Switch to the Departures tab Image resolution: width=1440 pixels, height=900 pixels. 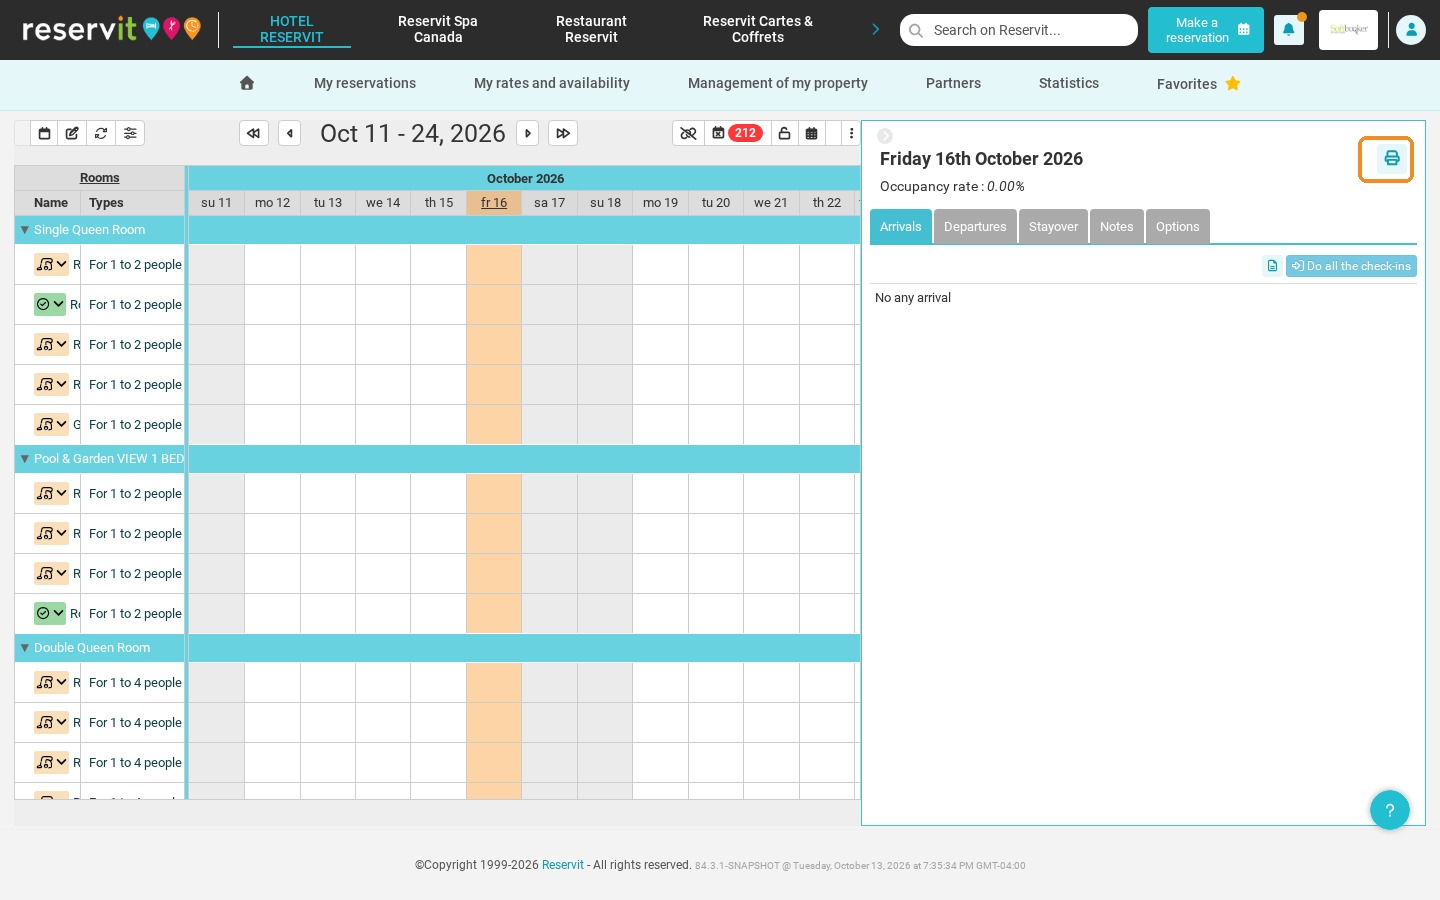click(x=975, y=226)
